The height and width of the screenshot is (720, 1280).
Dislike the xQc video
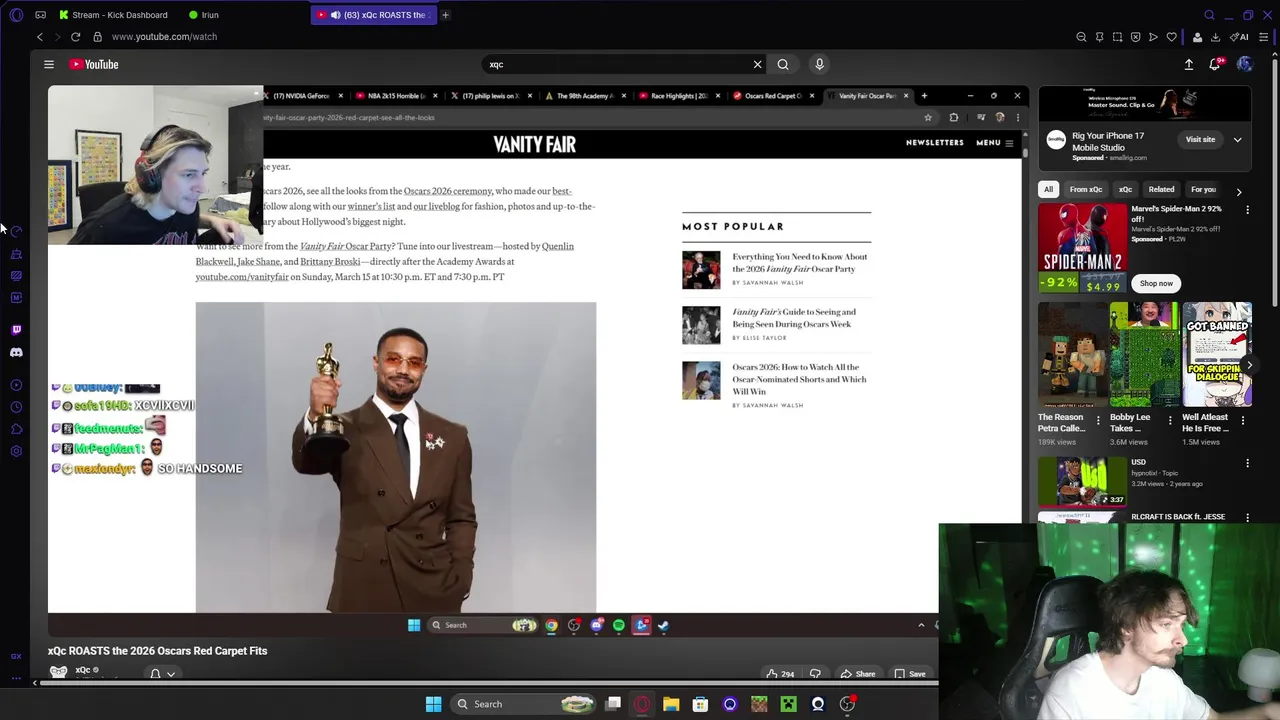[x=815, y=674]
